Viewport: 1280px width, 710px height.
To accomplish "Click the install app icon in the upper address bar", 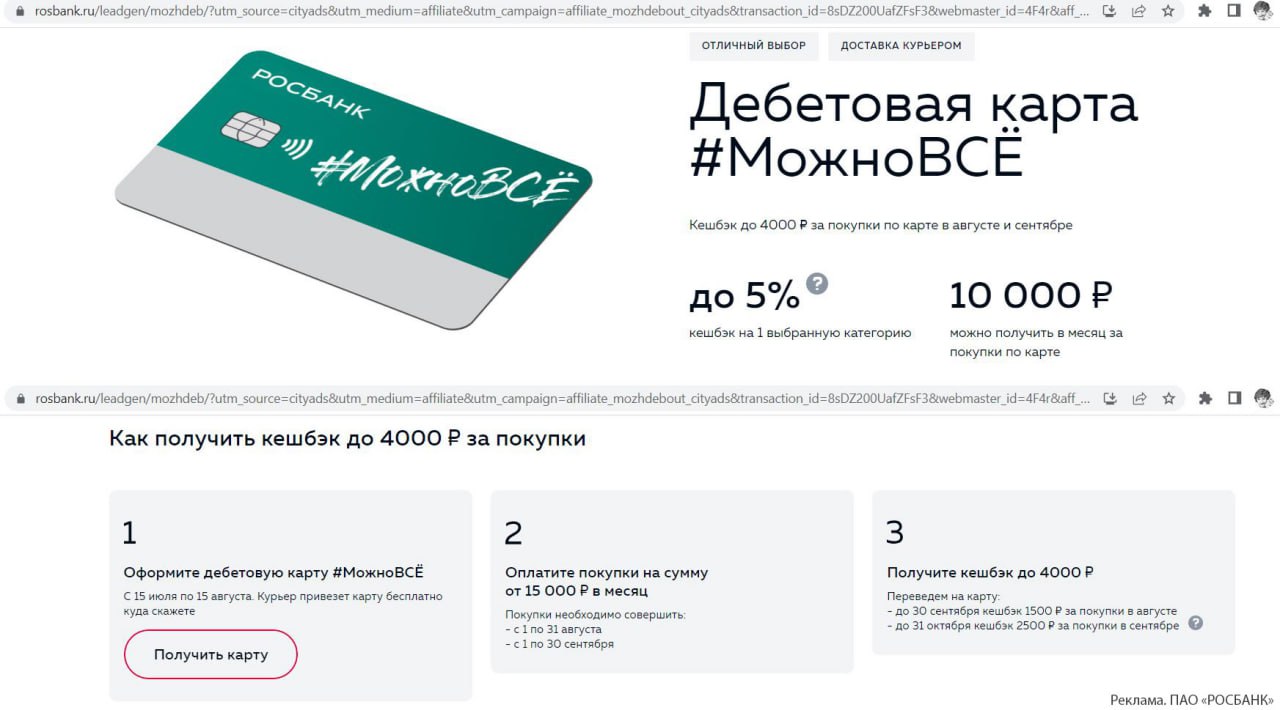I will [1109, 11].
